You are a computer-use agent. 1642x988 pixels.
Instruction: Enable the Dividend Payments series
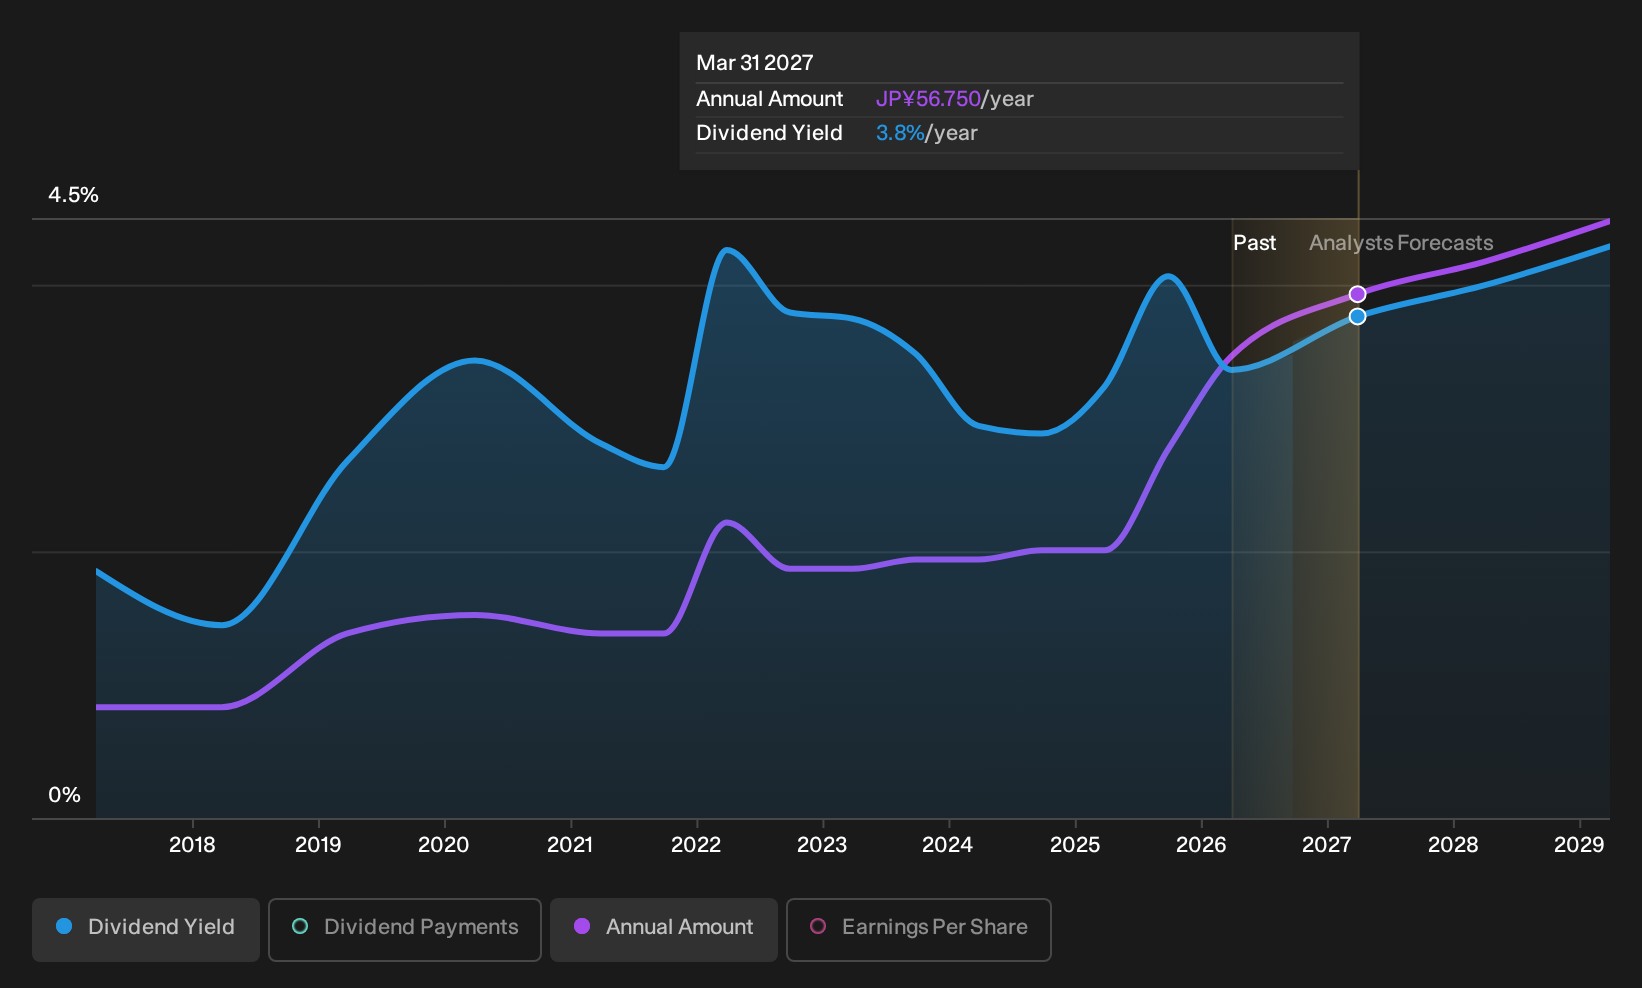(x=405, y=929)
